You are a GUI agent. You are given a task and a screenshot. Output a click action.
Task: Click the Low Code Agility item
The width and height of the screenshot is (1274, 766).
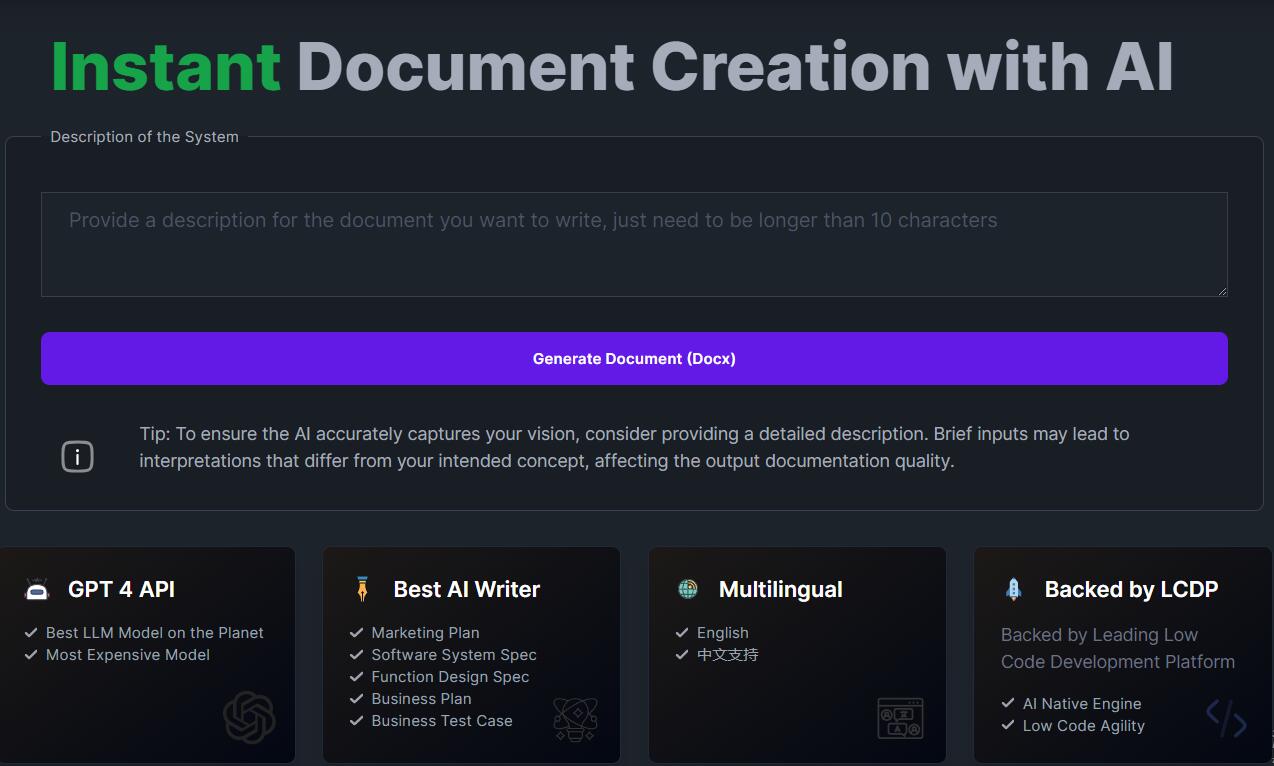[x=1083, y=726]
